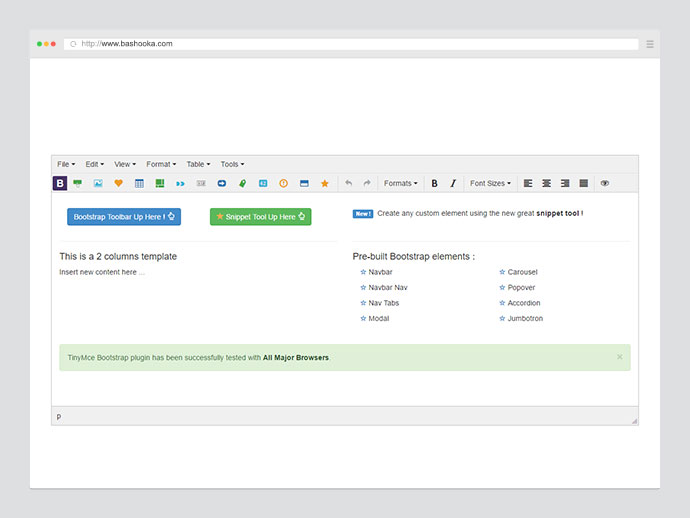This screenshot has width=690, height=518.
Task: Click the 'Pre-built Bootstrap elements' heading
Action: coord(414,256)
